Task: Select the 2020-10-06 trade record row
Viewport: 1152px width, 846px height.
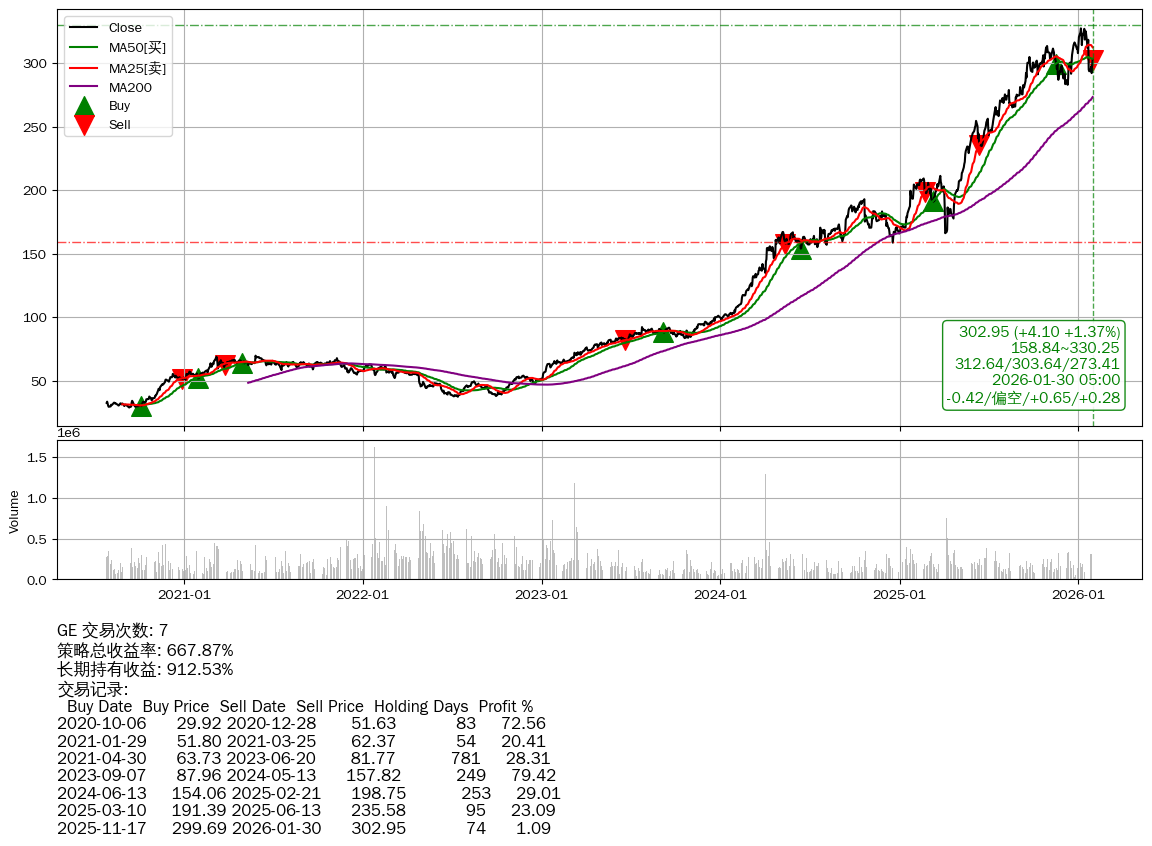Action: [x=301, y=724]
